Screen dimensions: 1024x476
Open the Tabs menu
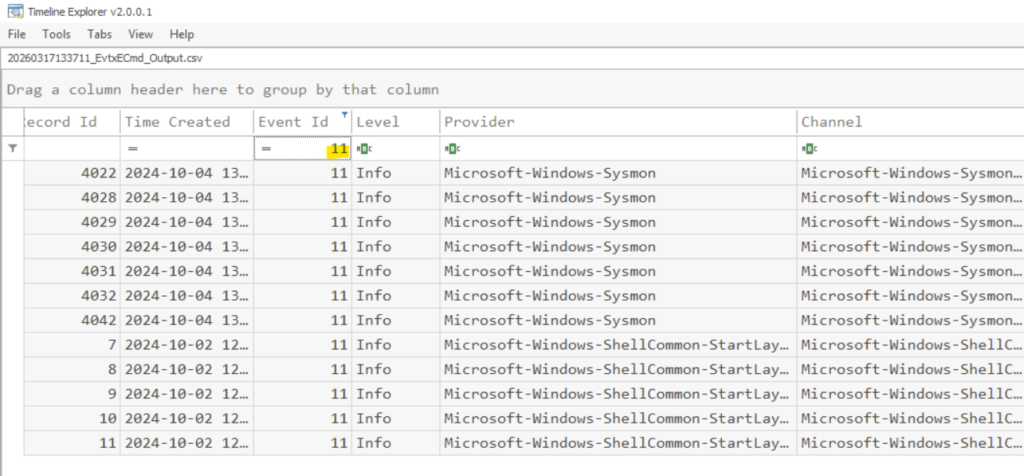[x=100, y=34]
